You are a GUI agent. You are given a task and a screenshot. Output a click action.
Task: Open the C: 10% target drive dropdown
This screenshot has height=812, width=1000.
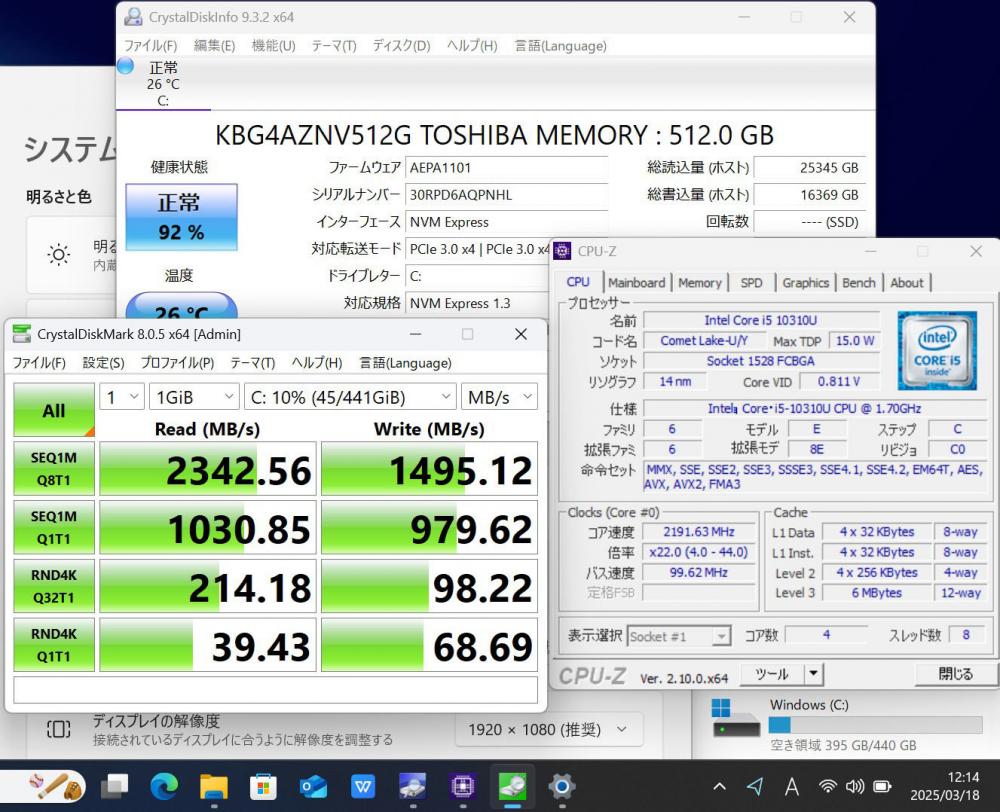point(350,397)
